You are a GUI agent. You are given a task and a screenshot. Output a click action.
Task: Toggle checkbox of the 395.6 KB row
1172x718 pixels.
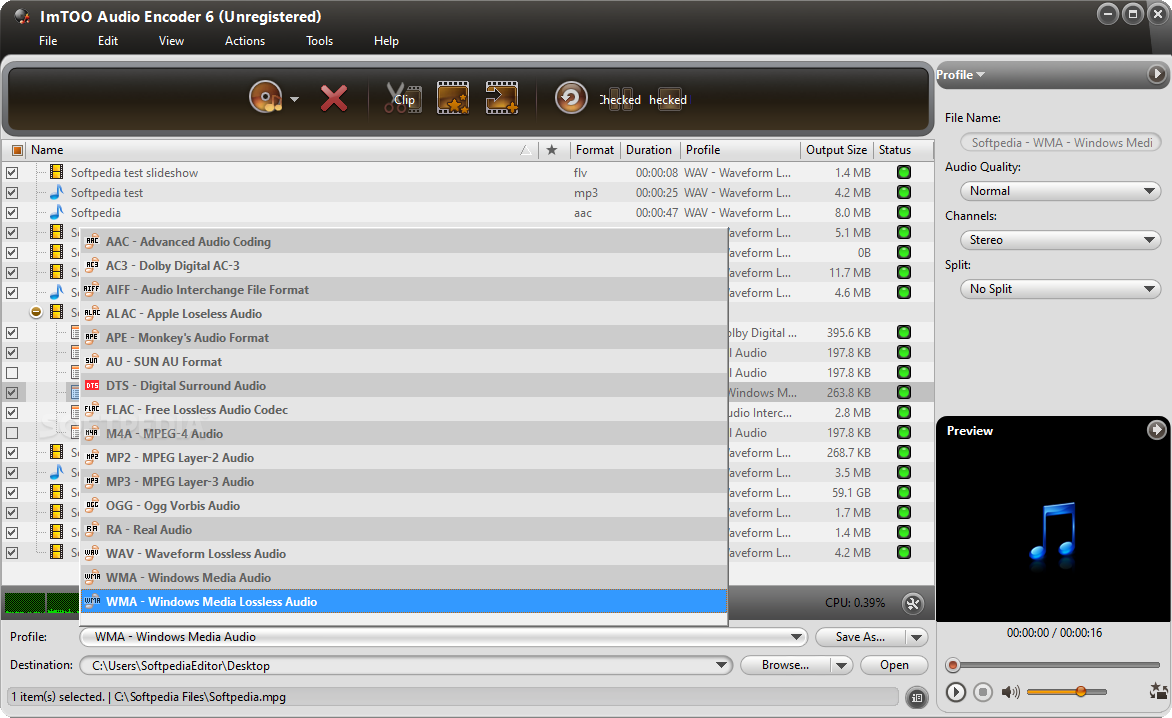pyautogui.click(x=12, y=332)
